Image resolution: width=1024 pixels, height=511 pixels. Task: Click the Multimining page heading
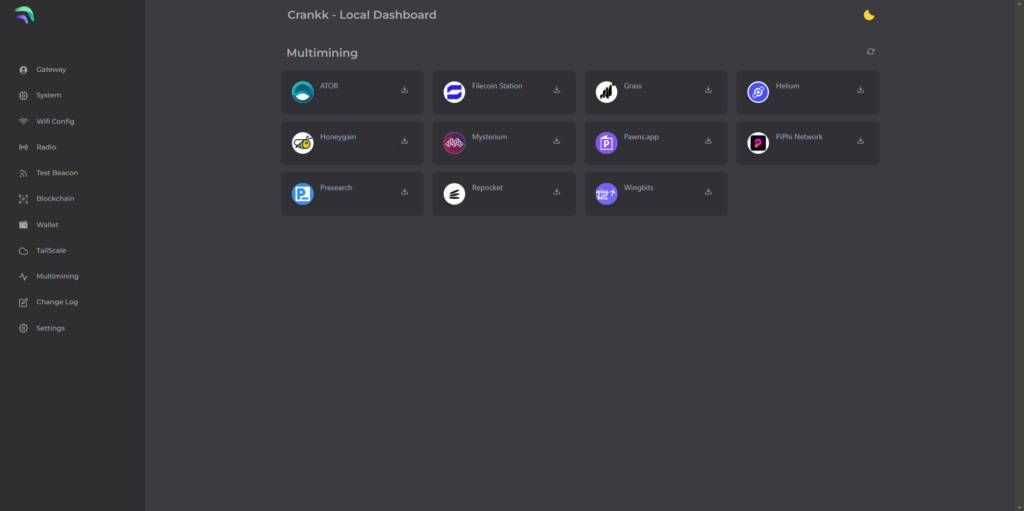(x=322, y=53)
